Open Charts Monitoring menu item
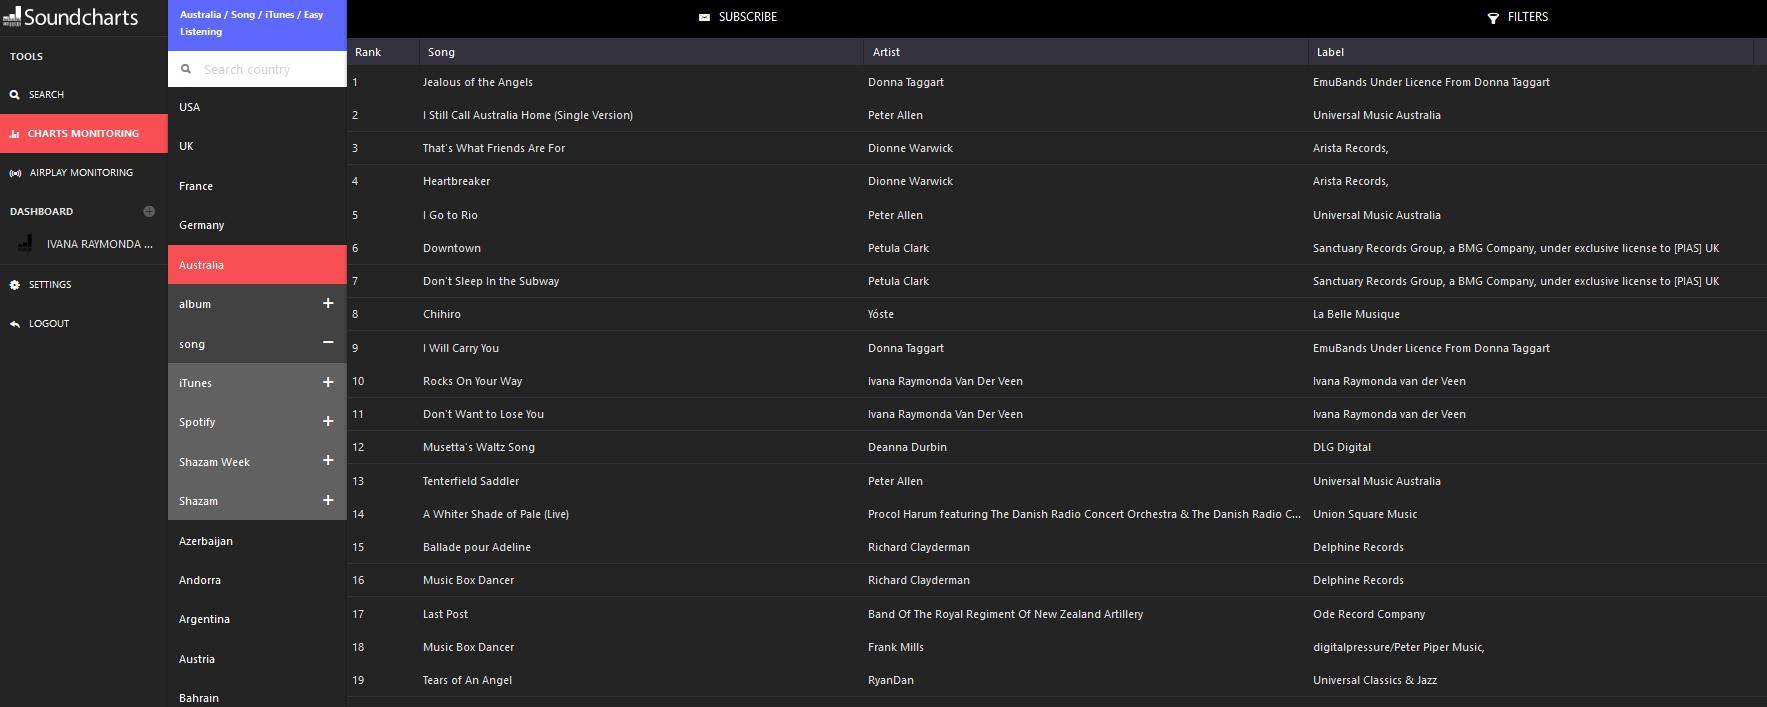 point(84,134)
